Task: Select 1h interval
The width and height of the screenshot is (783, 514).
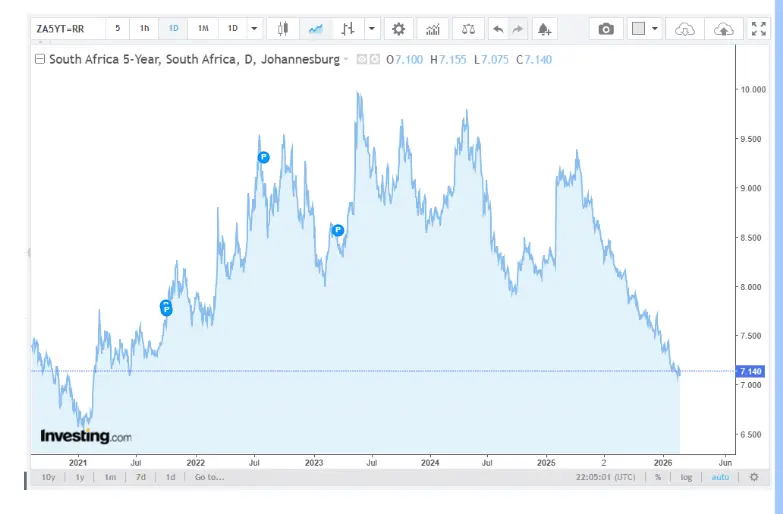Action: [144, 28]
